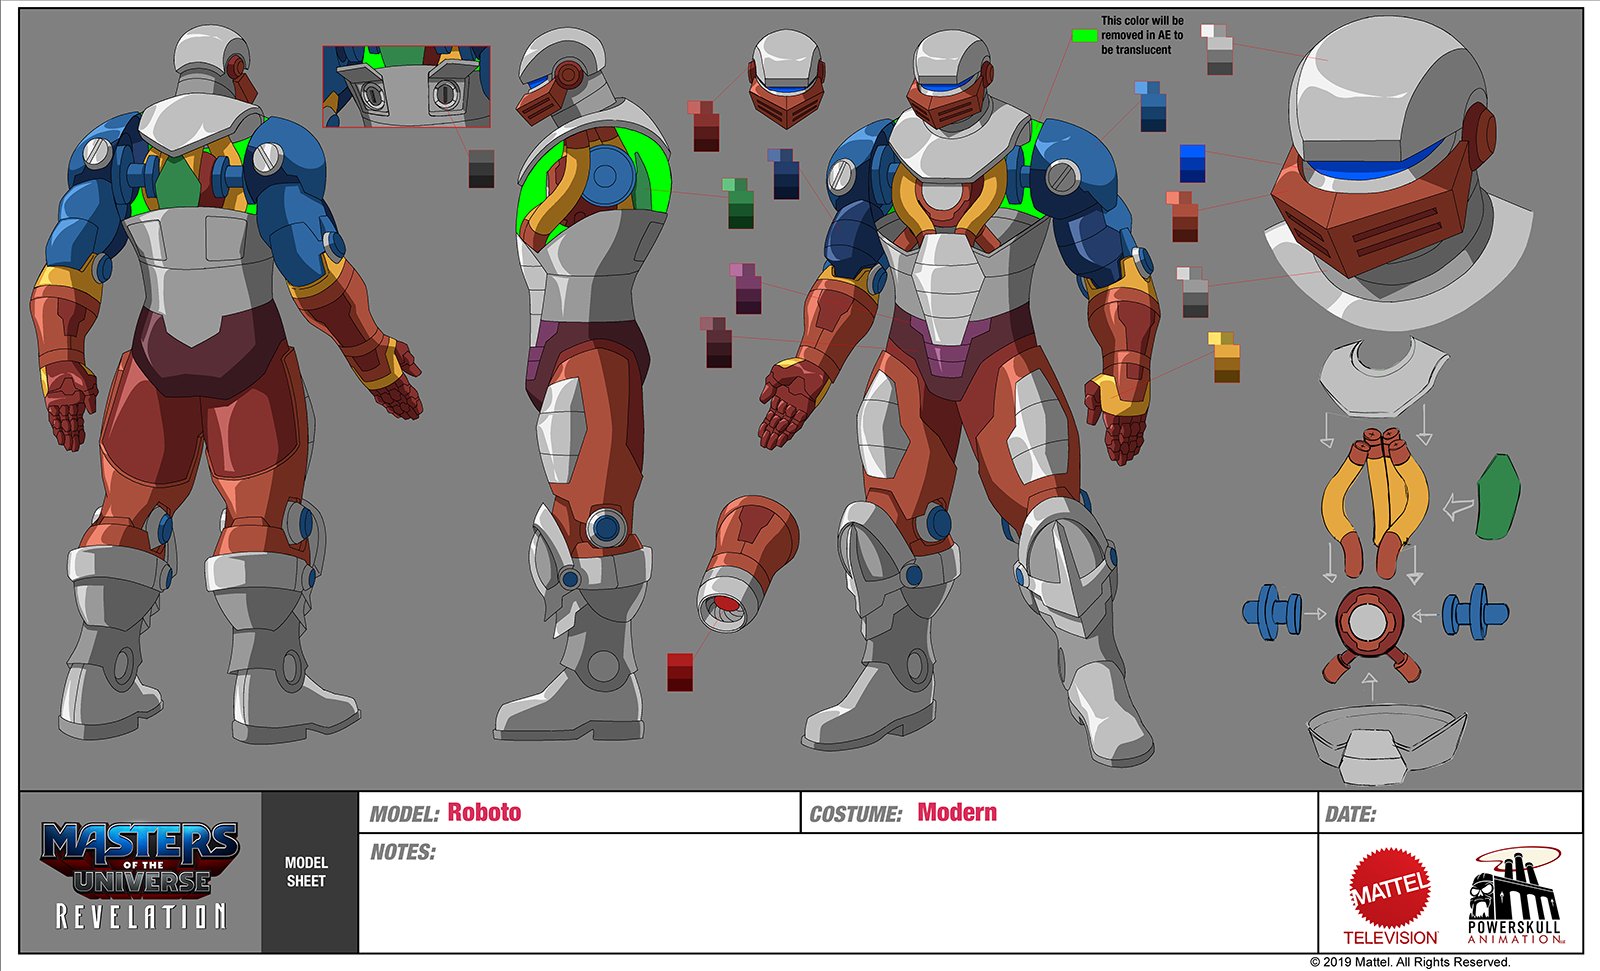The width and height of the screenshot is (1600, 971).
Task: Select the medium blue shoulder swatch beside legend note
Action: tap(1151, 106)
